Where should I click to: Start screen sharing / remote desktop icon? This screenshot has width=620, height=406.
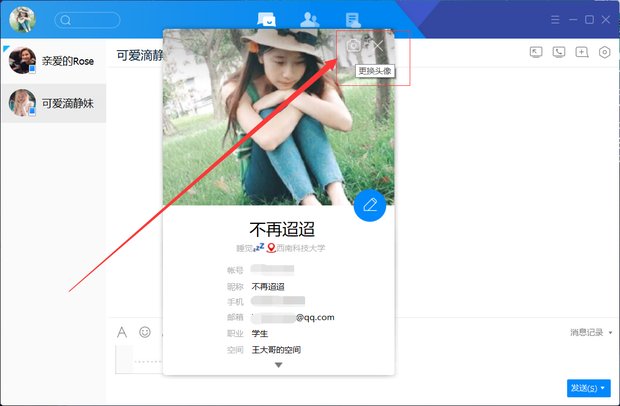(536, 52)
